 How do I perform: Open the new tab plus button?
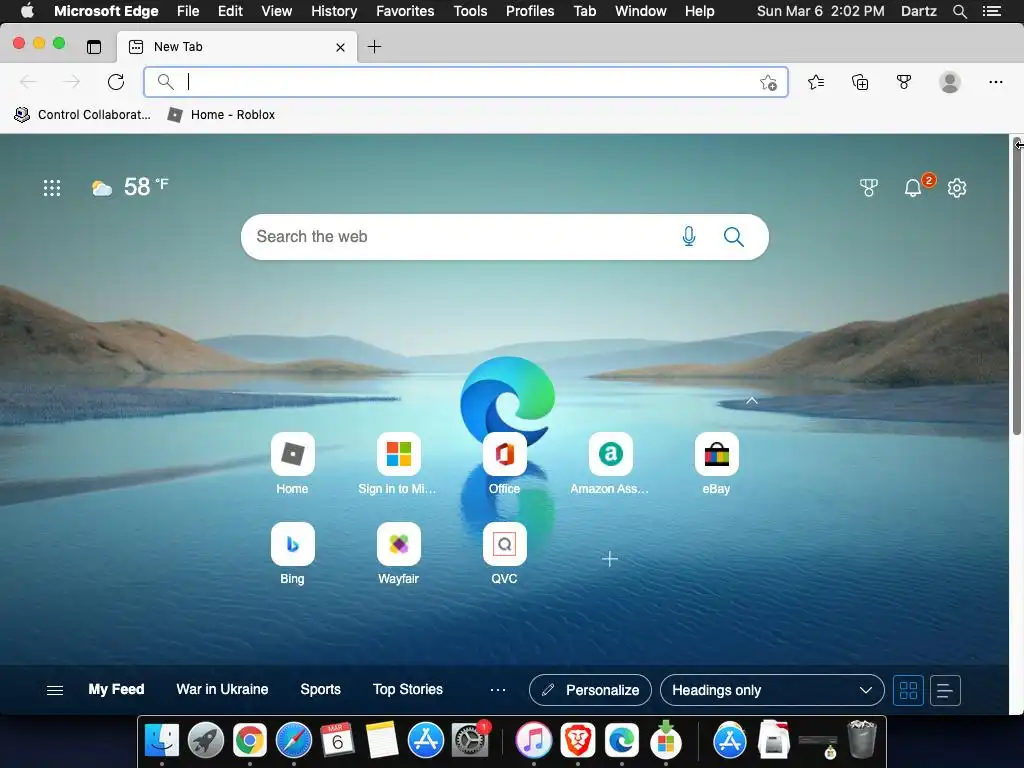(374, 46)
